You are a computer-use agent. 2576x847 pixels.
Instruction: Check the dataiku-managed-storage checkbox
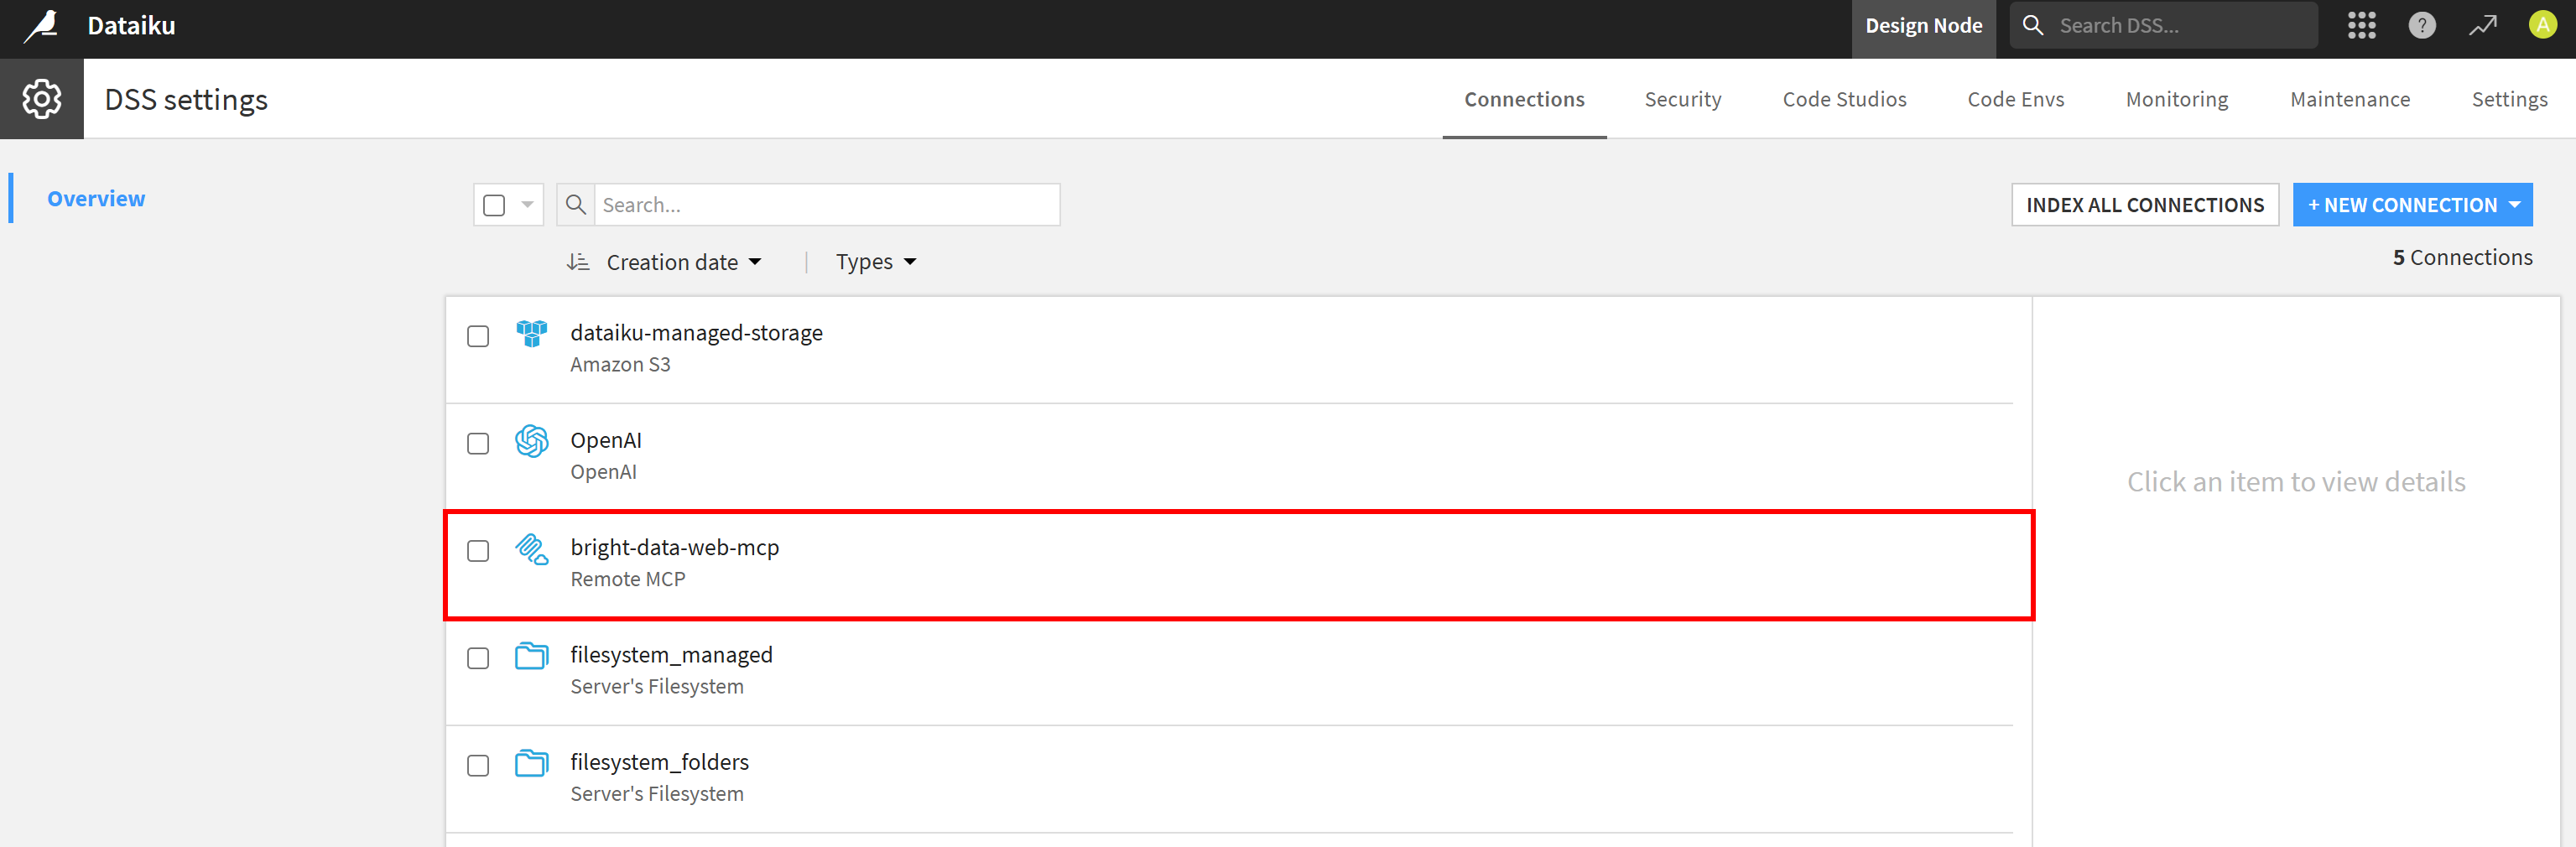[x=478, y=336]
